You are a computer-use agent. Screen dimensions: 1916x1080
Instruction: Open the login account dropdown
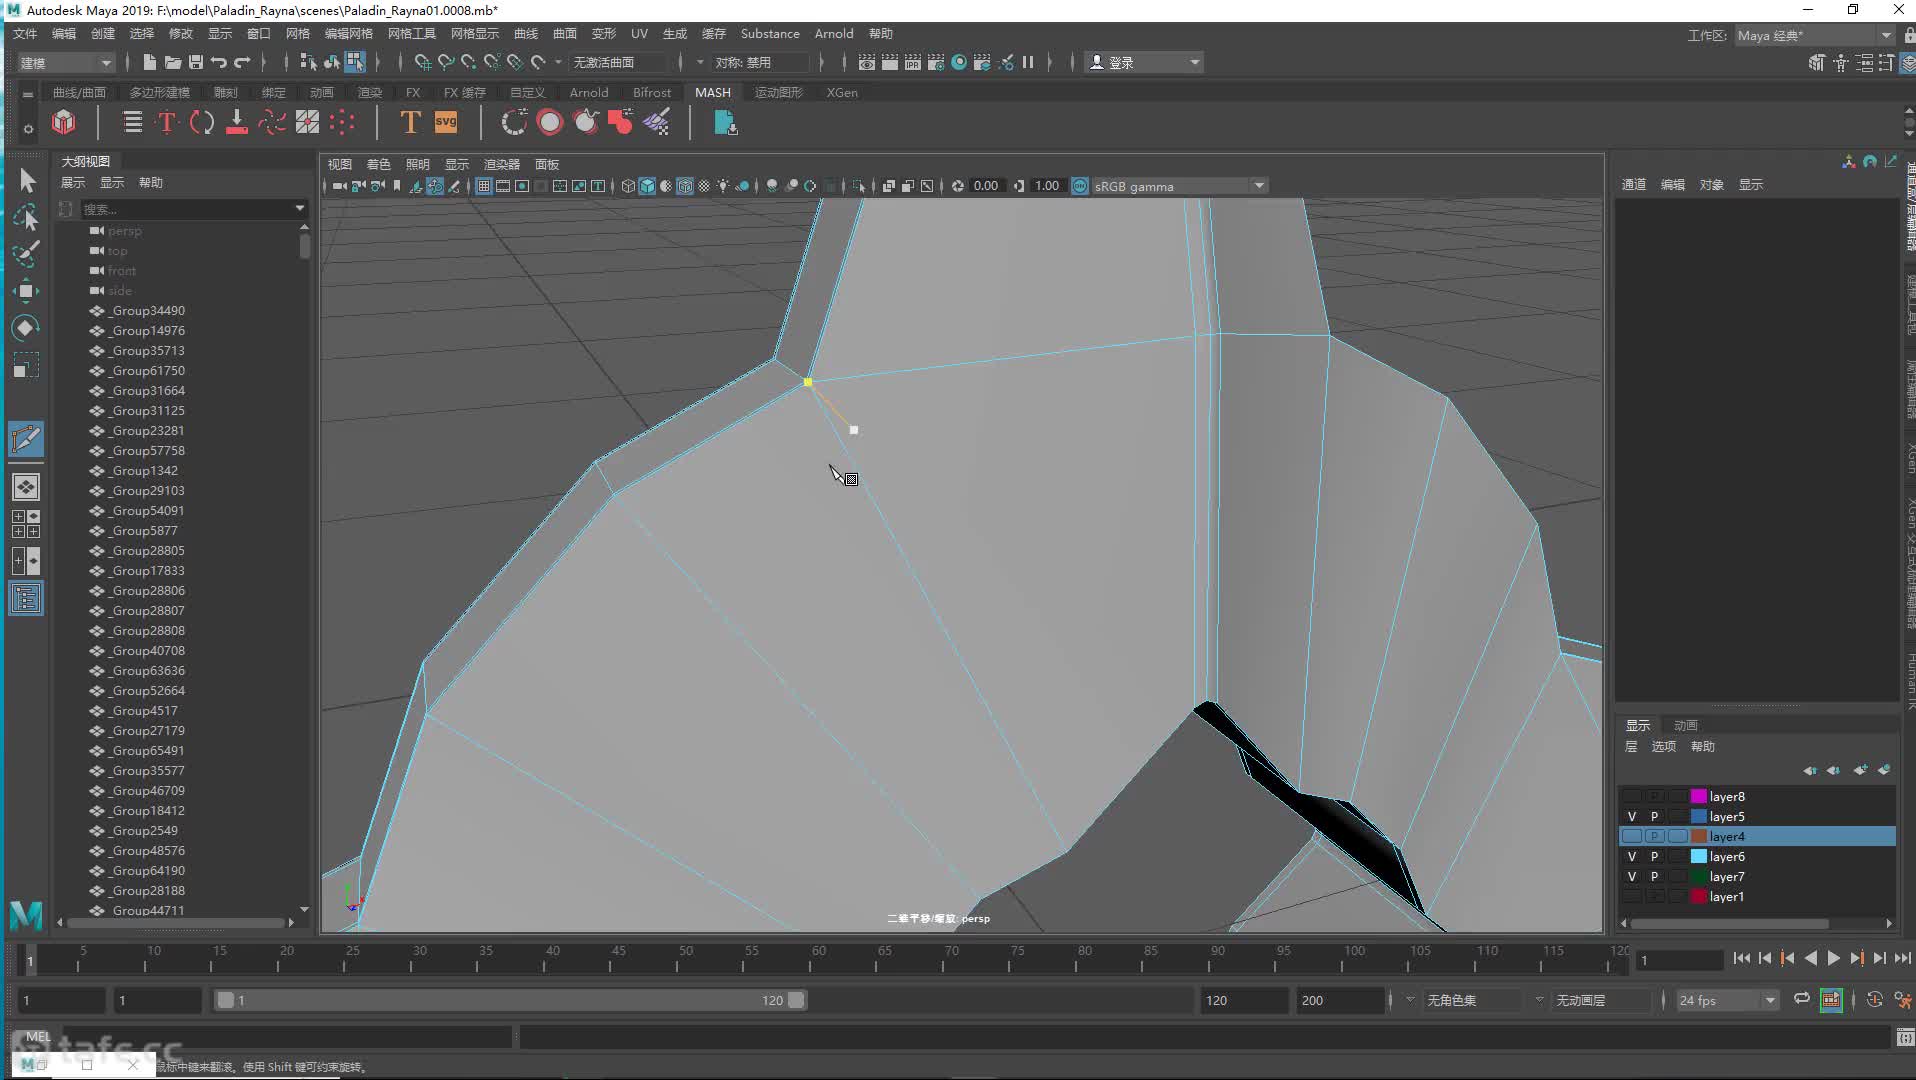pos(1144,62)
